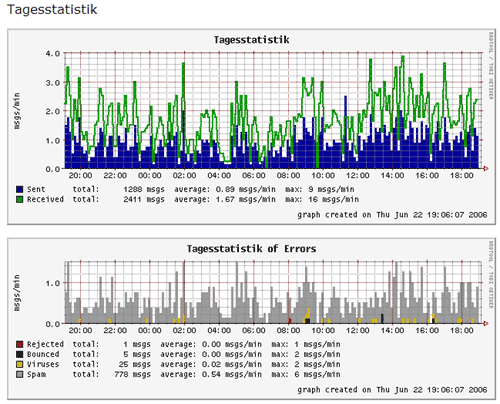Click the vertical RRDTOOL watermark on errors graph
This screenshot has height=404, width=500.
pos(491,274)
